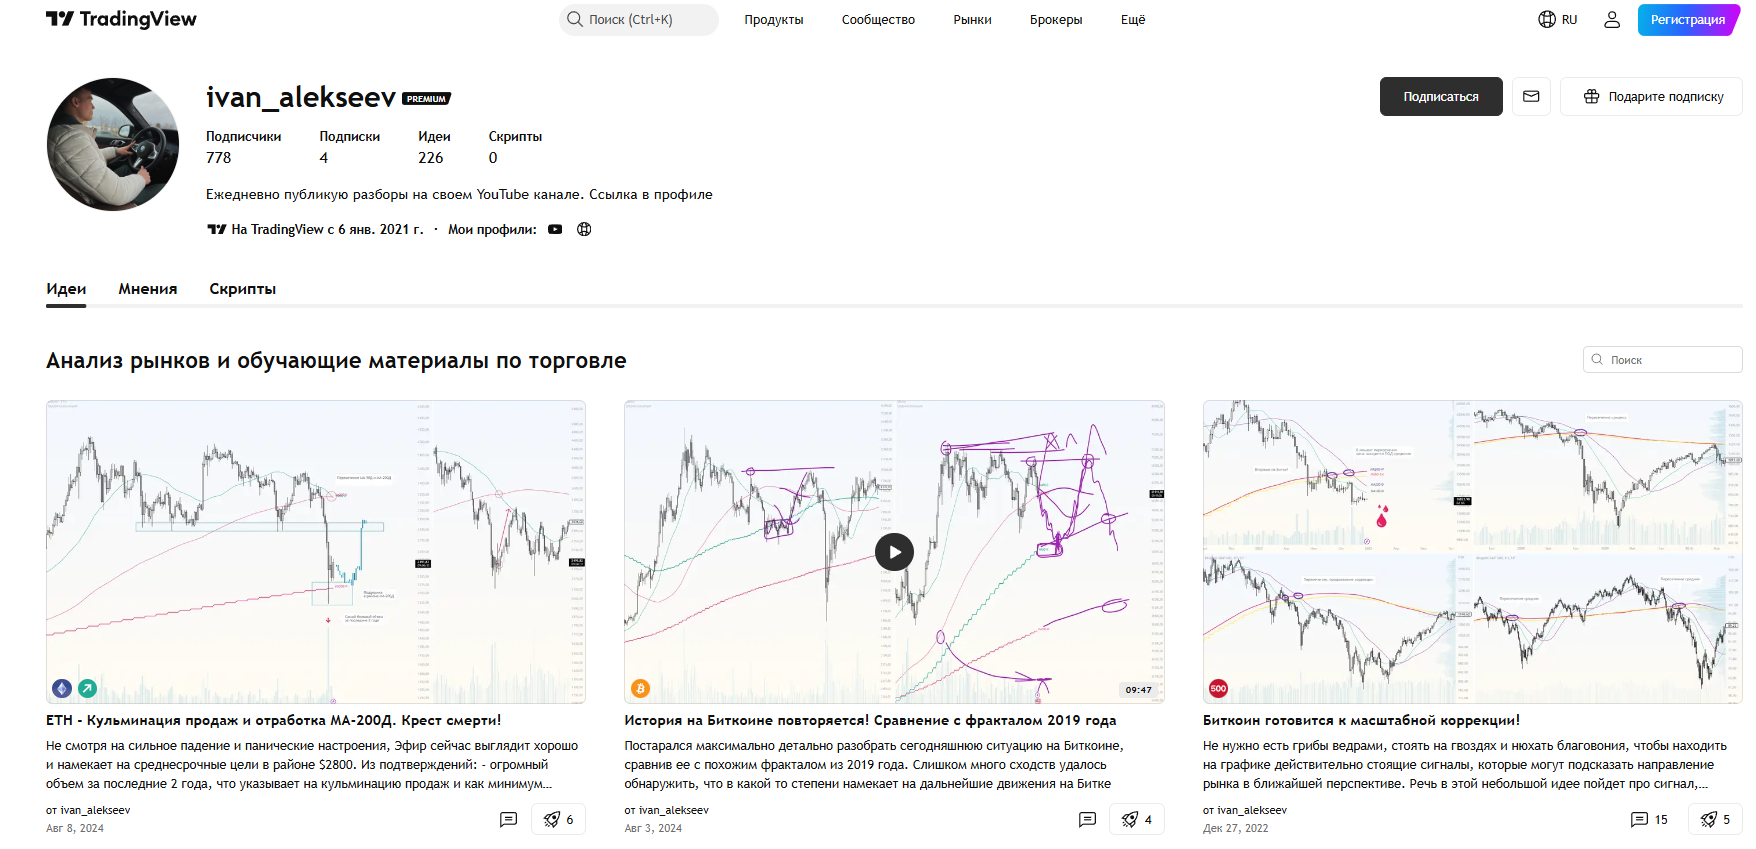Open the YouTube profile link icon
The image size is (1756, 849).
(x=555, y=229)
